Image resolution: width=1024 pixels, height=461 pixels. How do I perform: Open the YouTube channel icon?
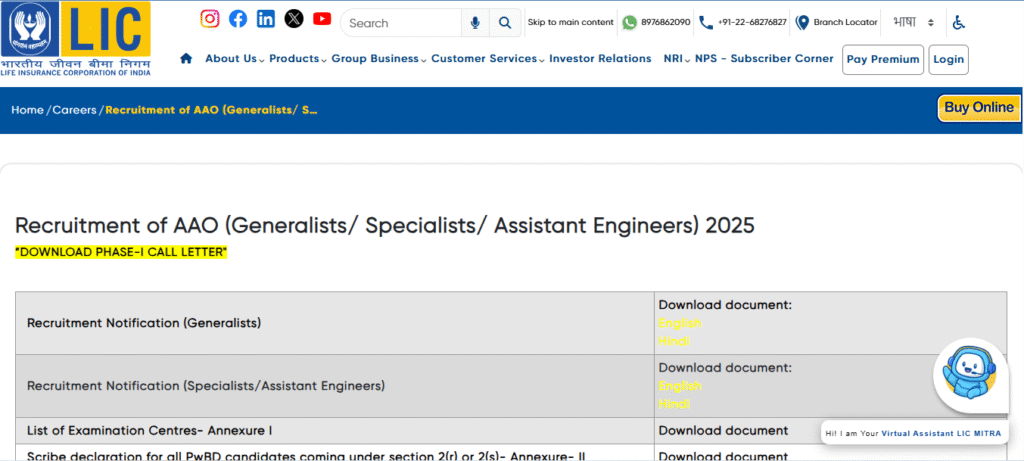322,19
